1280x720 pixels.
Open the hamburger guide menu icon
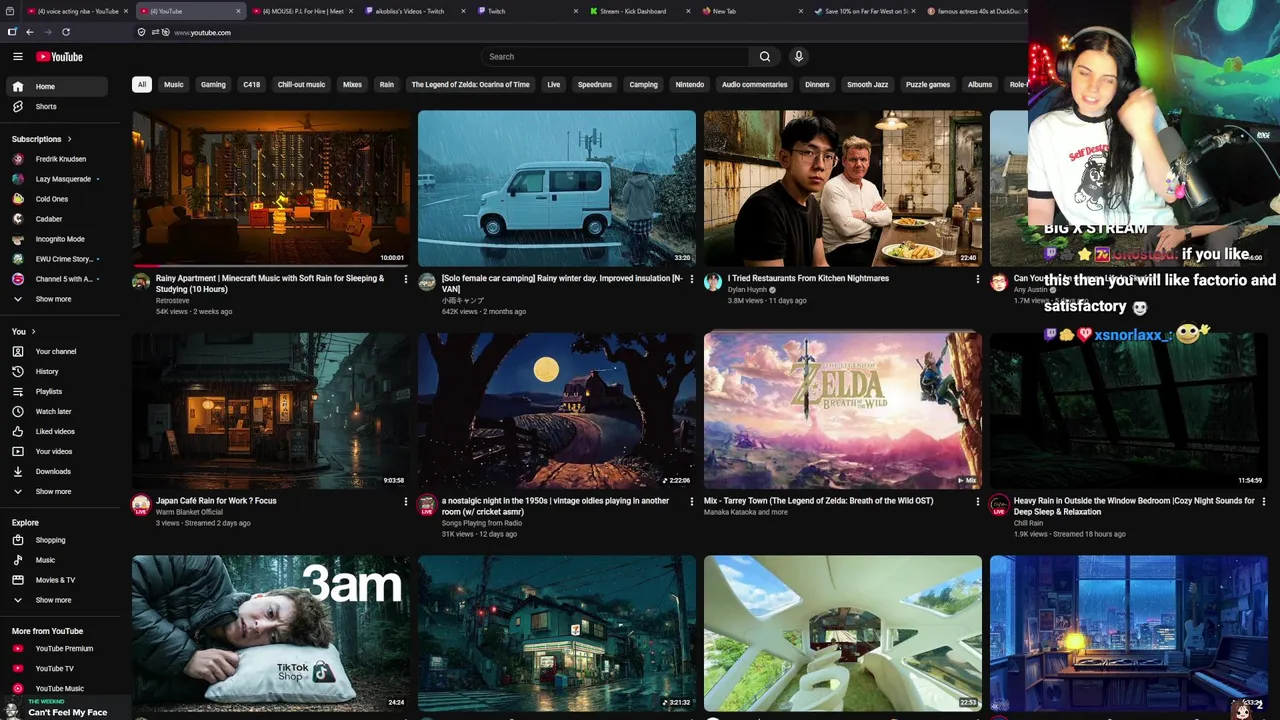point(17,57)
